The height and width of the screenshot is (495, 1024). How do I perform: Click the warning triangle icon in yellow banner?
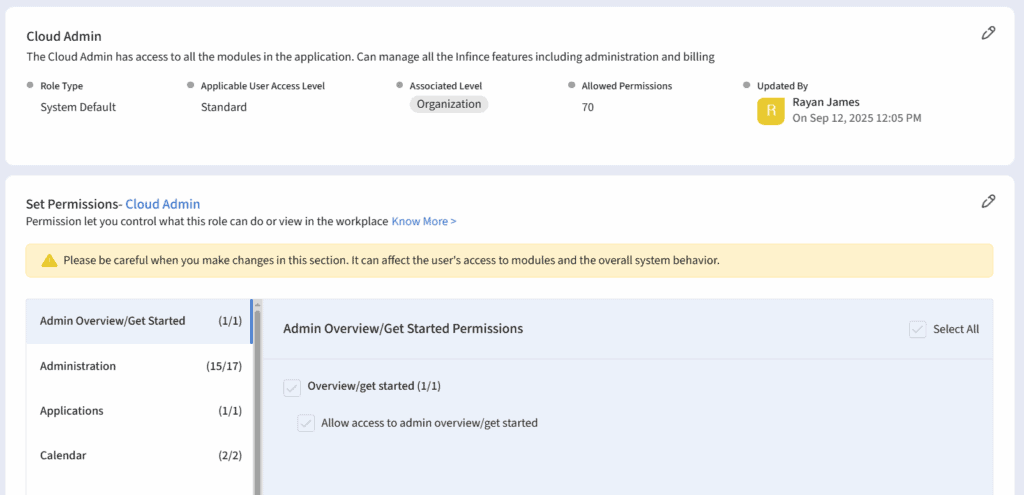pos(49,261)
